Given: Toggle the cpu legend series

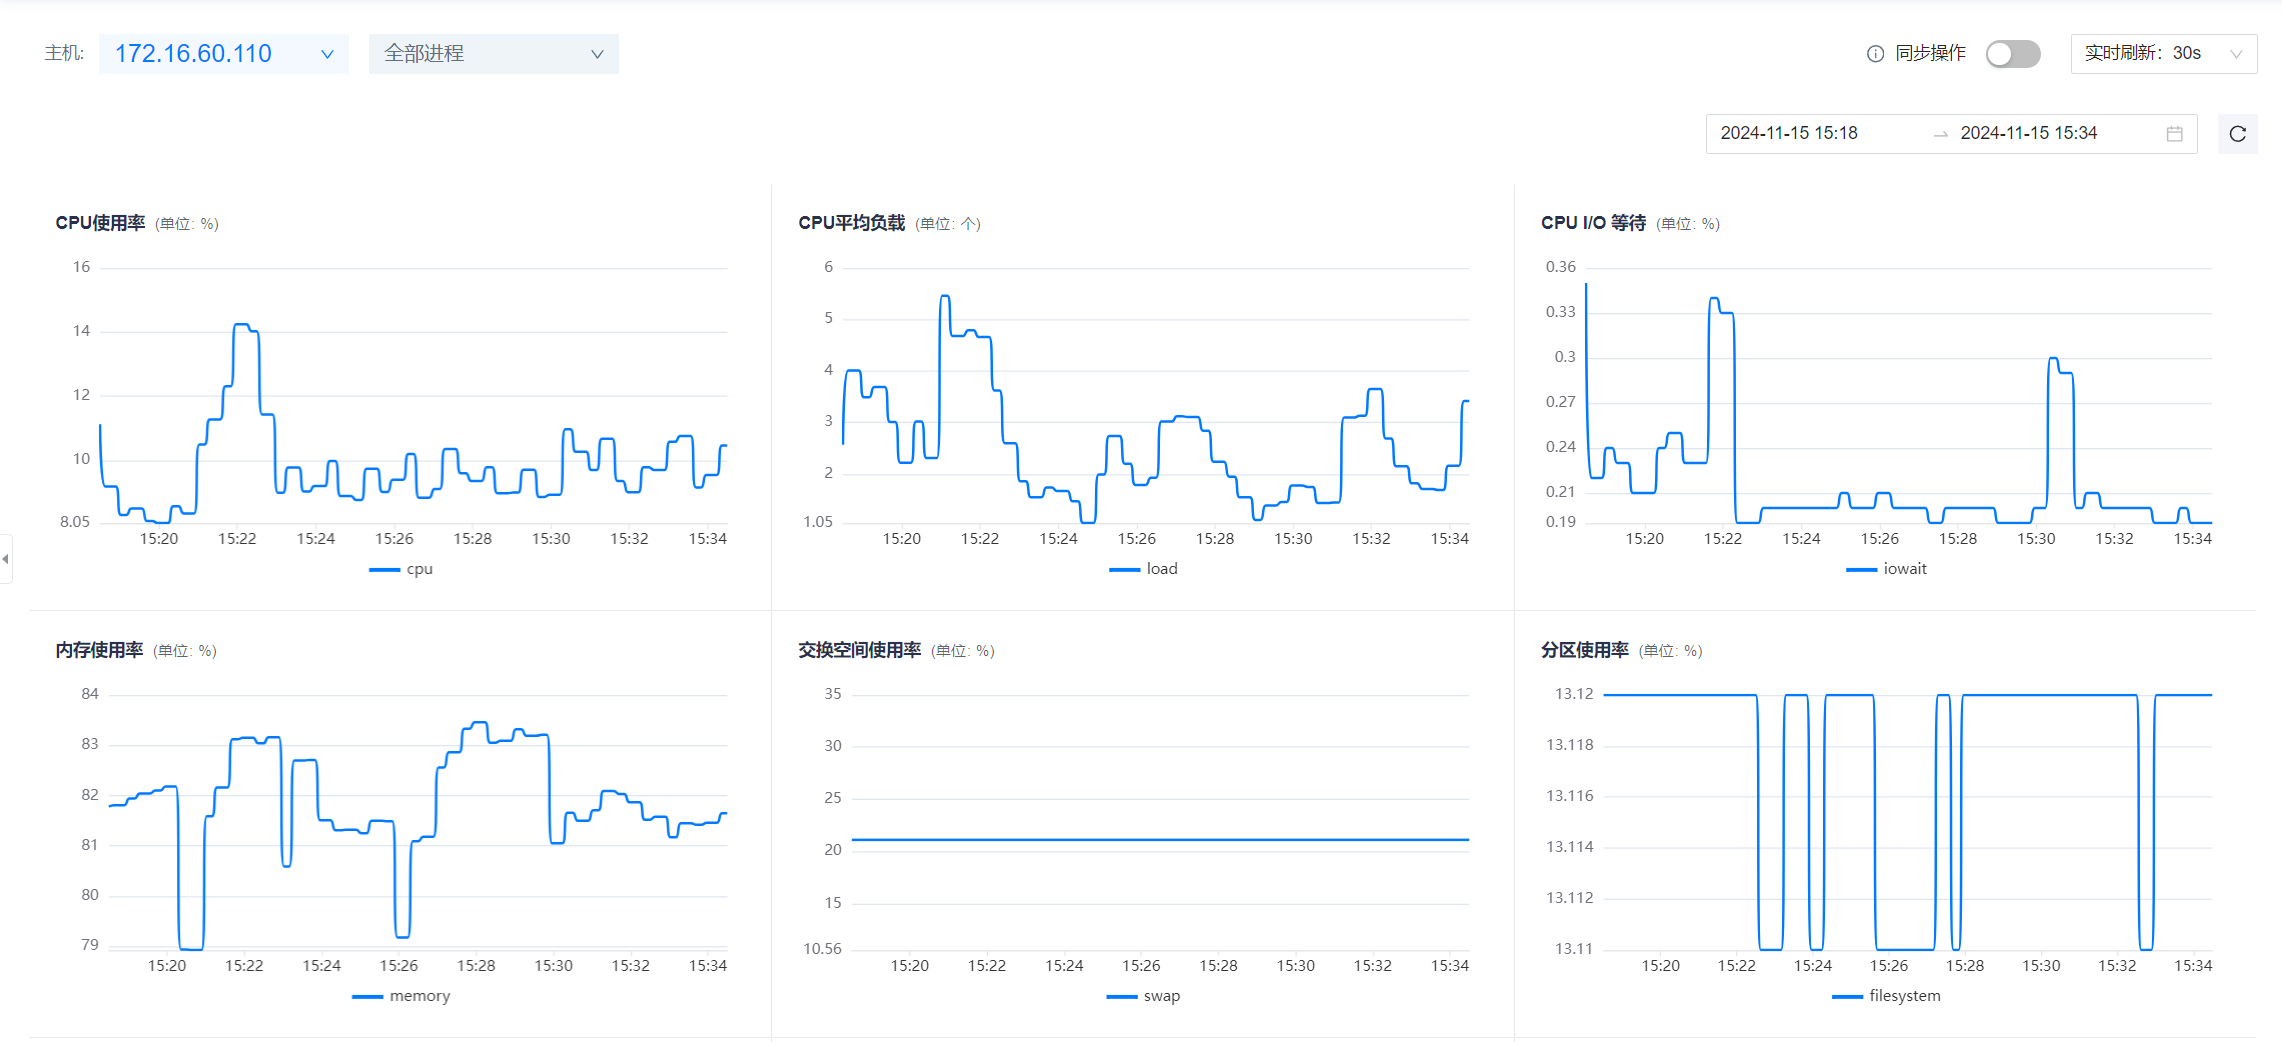Looking at the screenshot, I should click(402, 569).
